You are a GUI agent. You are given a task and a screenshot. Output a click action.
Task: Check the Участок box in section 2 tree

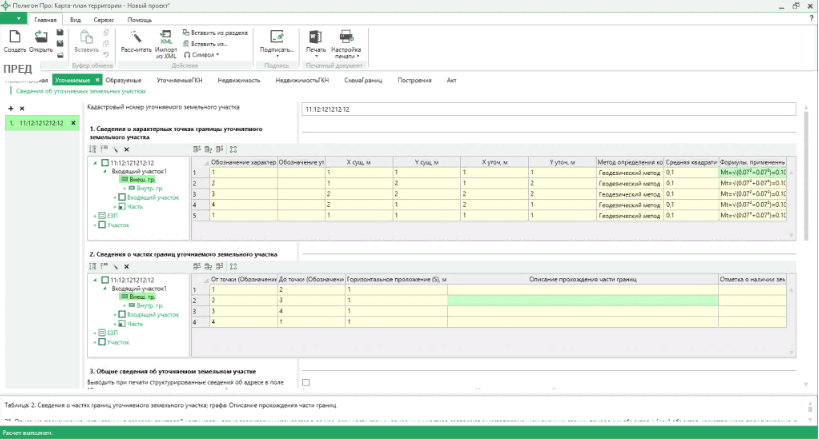tap(102, 343)
